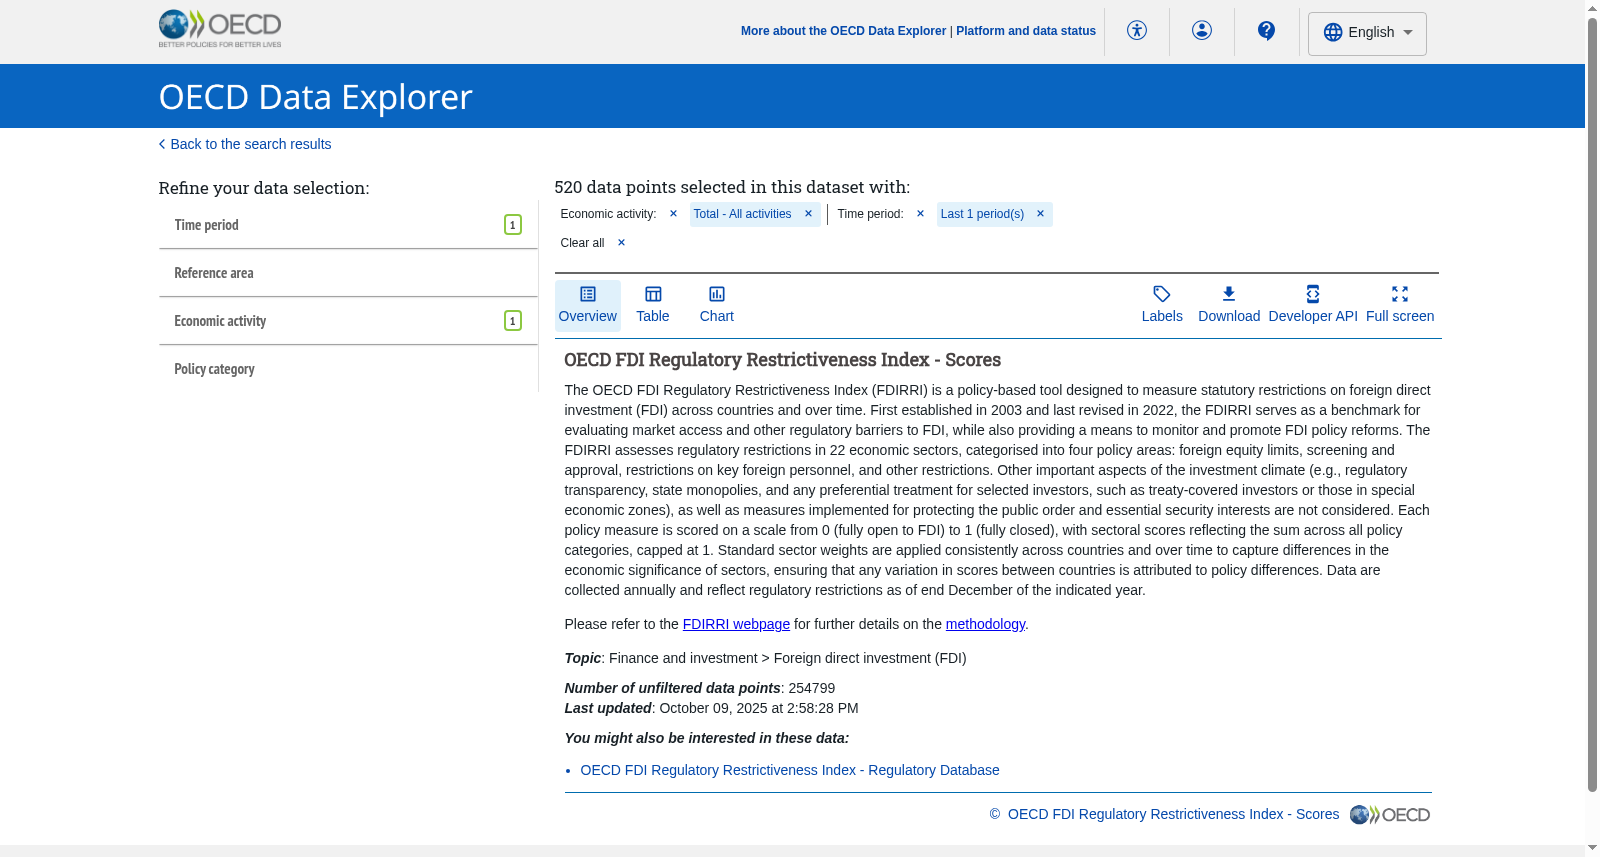Click the Last 1 period(s) chip label

pyautogui.click(x=982, y=214)
